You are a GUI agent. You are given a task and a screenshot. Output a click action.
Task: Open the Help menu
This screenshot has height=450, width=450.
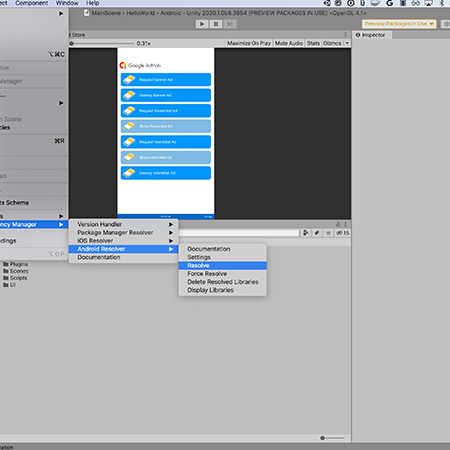pyautogui.click(x=92, y=3)
